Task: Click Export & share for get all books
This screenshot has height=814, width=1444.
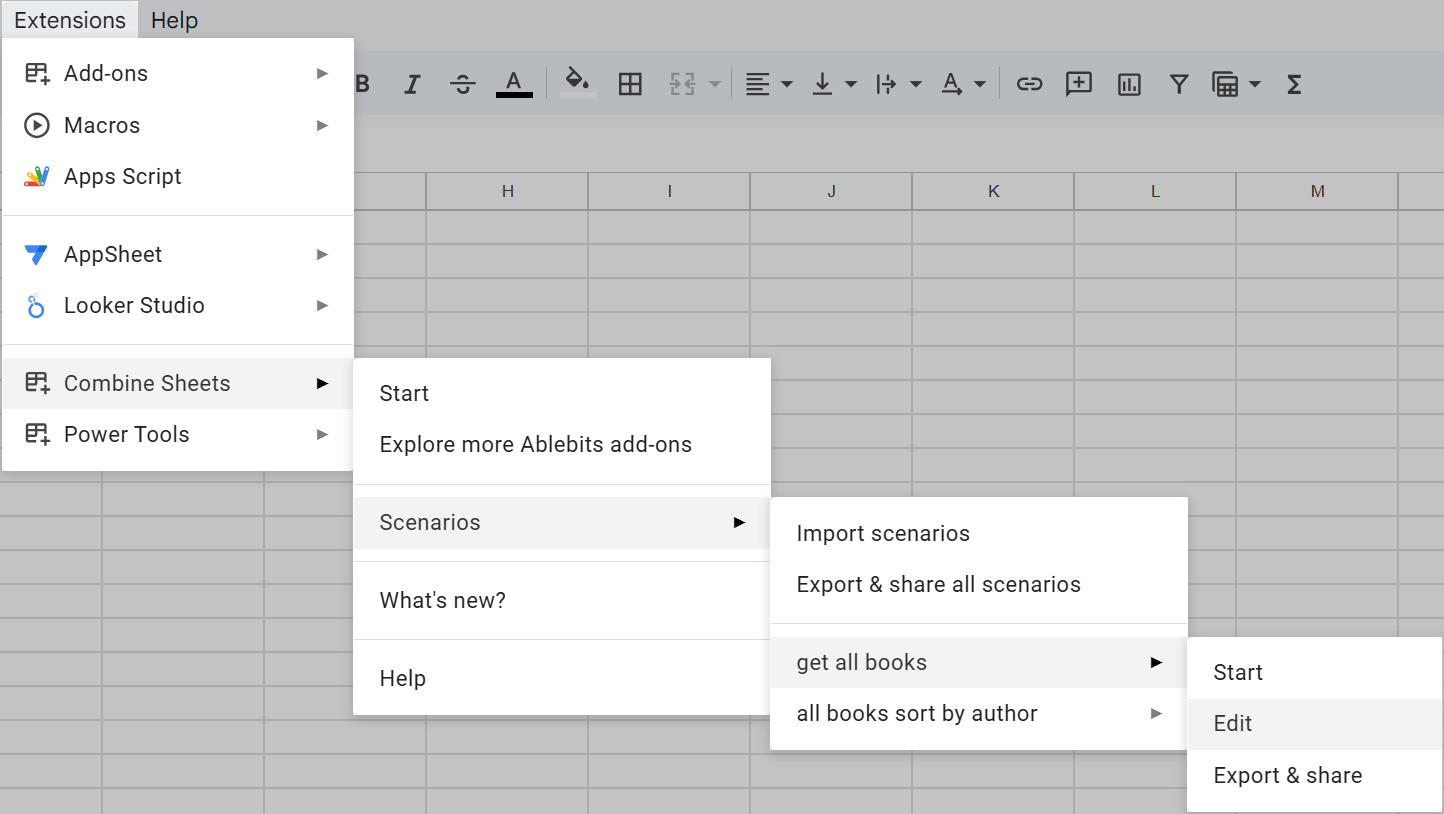Action: point(1314,775)
